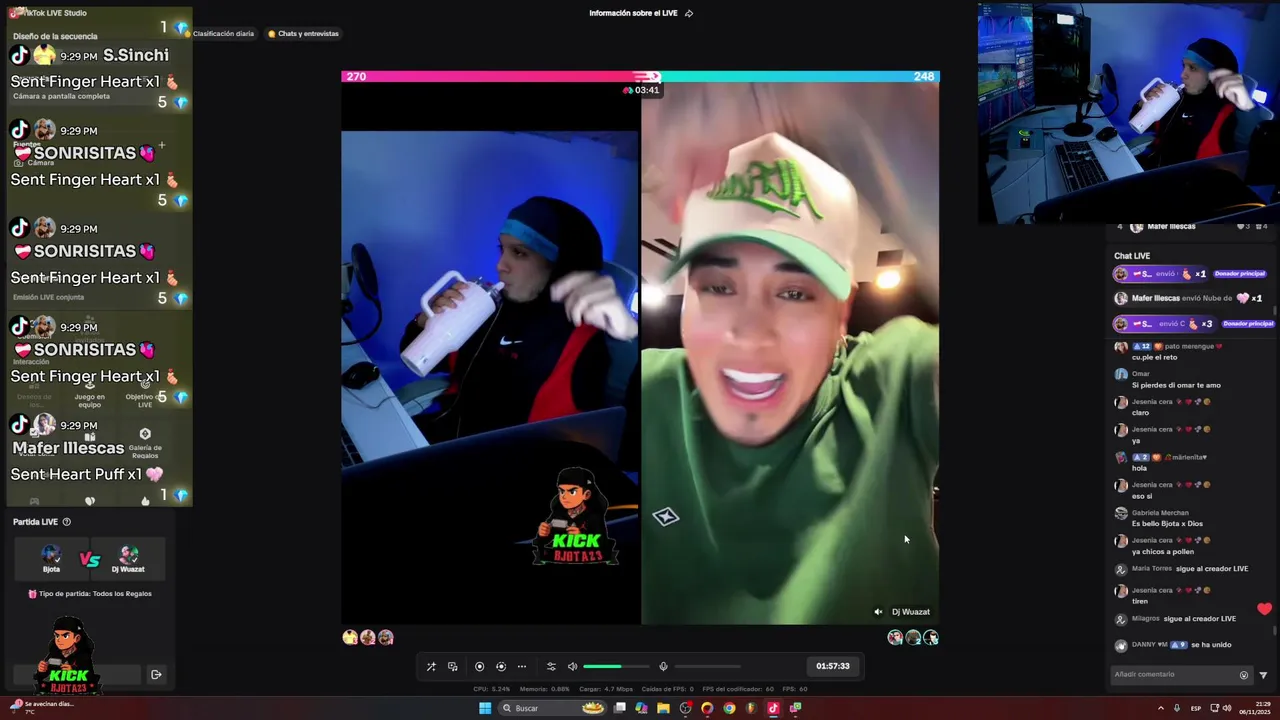The image size is (1280, 720).
Task: Select the Dj Wuazat player card
Action: pos(128,559)
